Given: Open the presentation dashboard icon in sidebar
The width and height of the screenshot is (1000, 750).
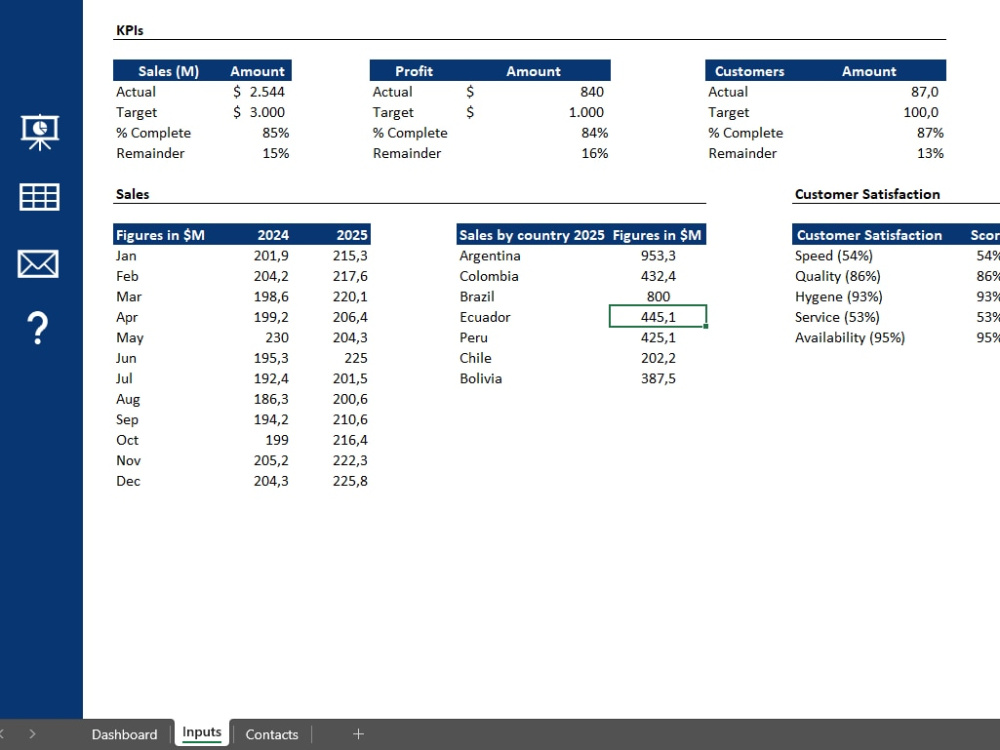Looking at the screenshot, I should click(40, 132).
